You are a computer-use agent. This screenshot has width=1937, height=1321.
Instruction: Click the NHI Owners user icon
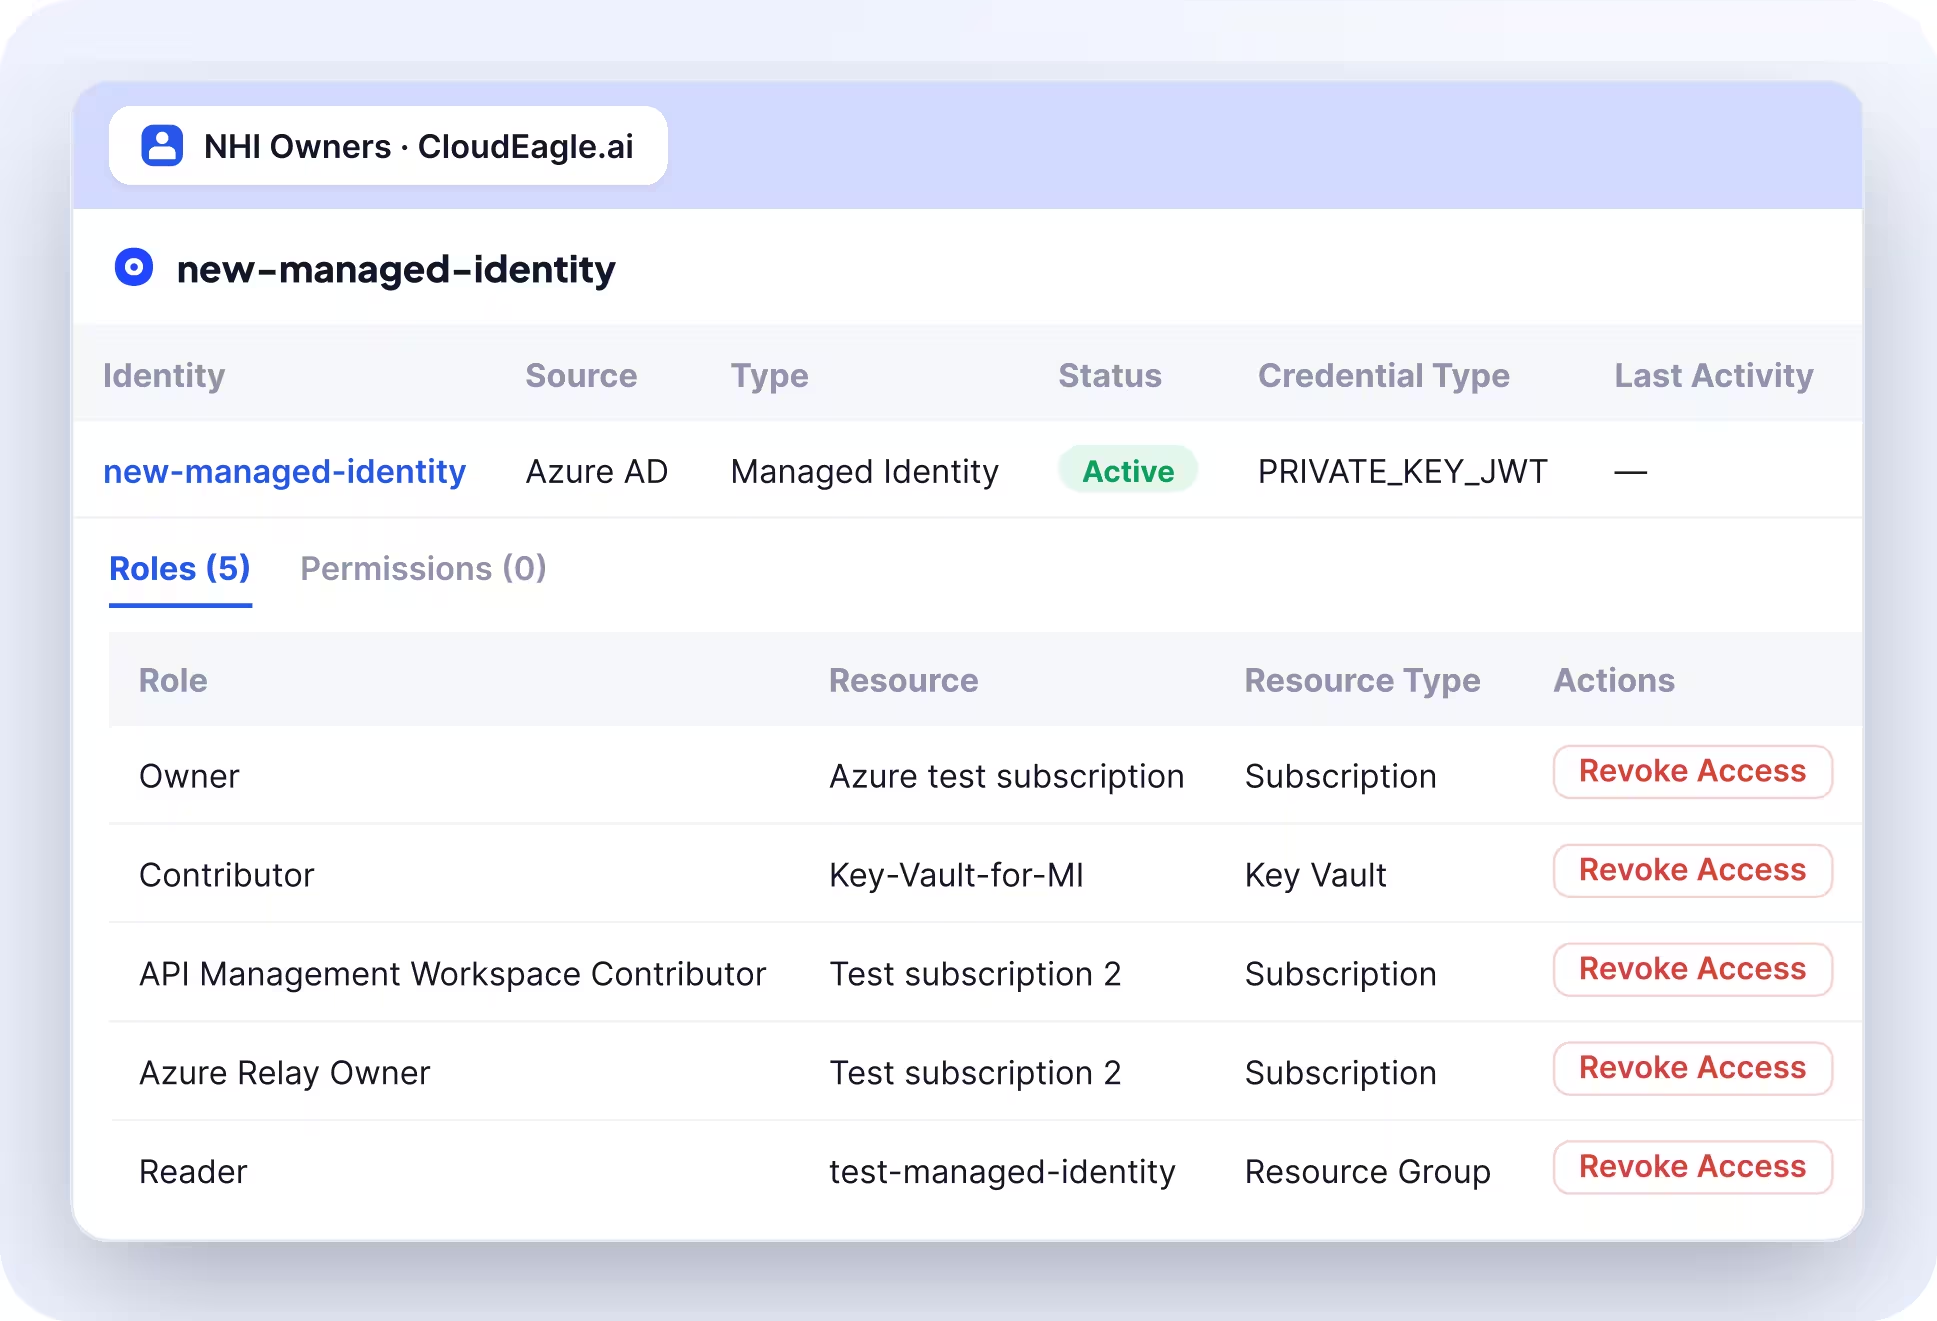[162, 146]
